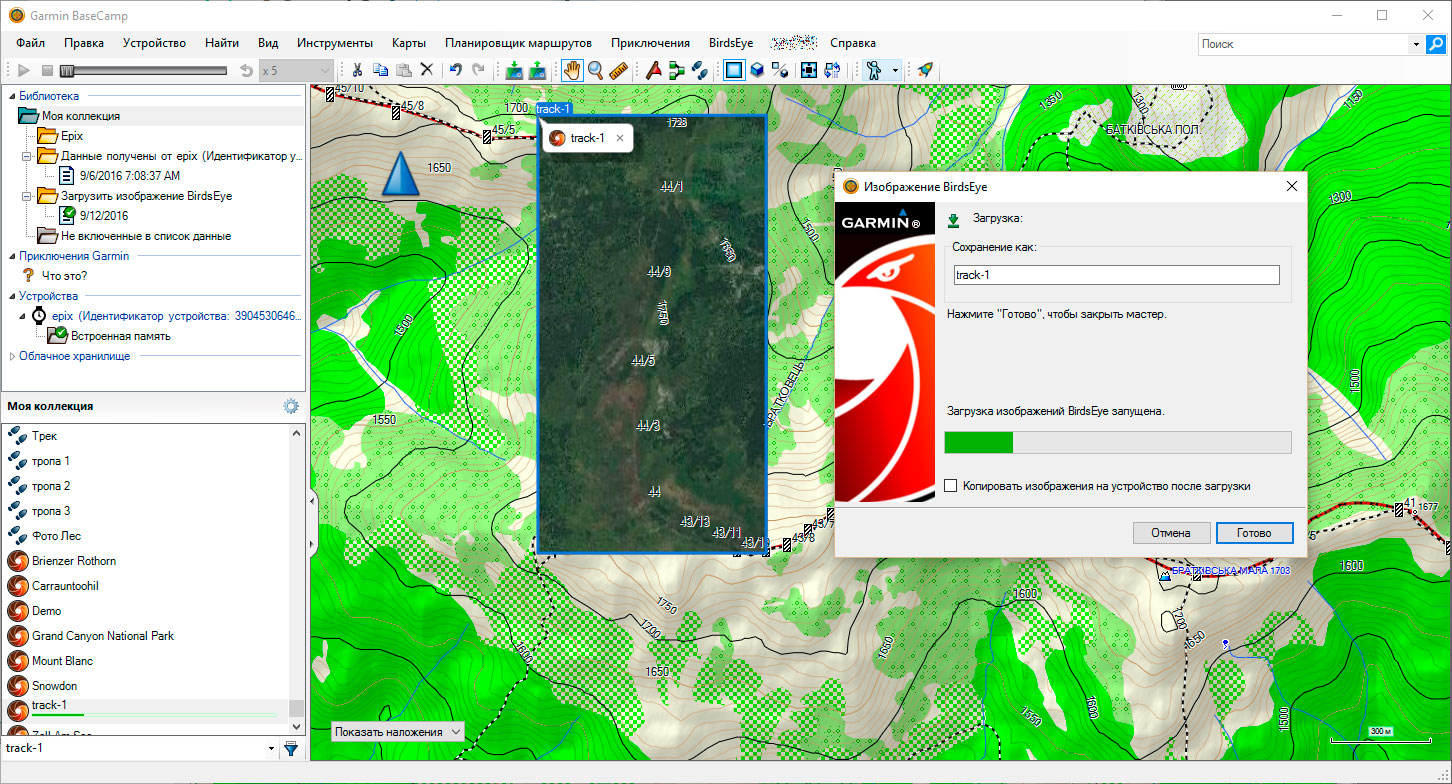Activate the zoom magnifier tool
This screenshot has height=784, width=1452.
[595, 70]
